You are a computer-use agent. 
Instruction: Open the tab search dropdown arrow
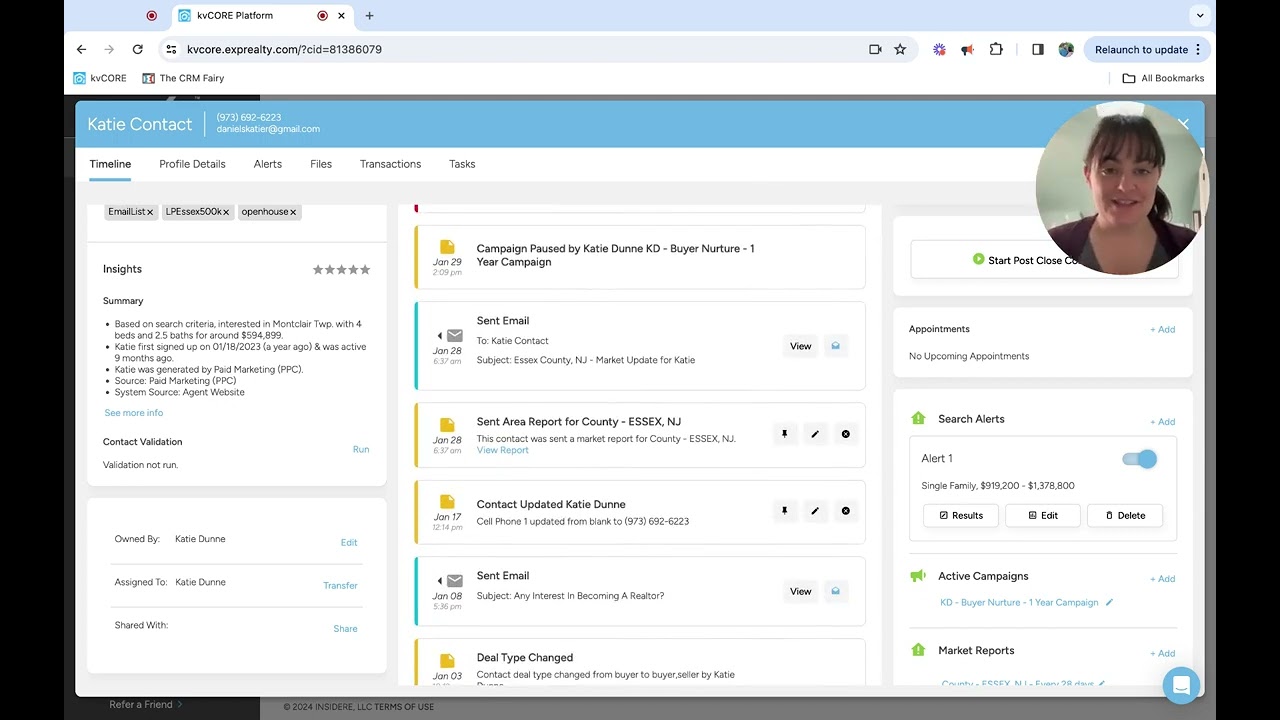tap(1200, 16)
